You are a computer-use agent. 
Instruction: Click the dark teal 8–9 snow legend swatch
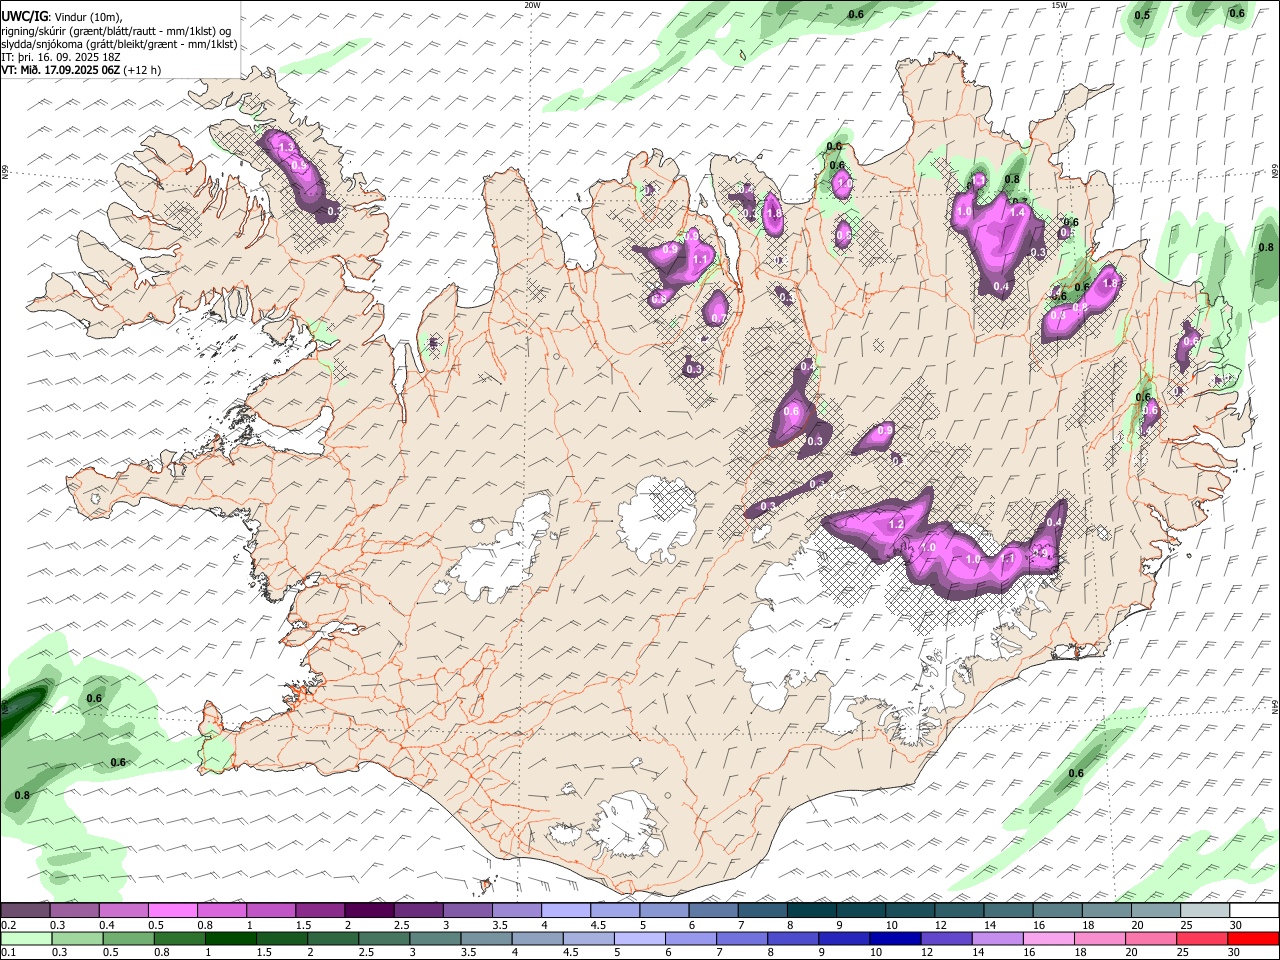point(810,910)
